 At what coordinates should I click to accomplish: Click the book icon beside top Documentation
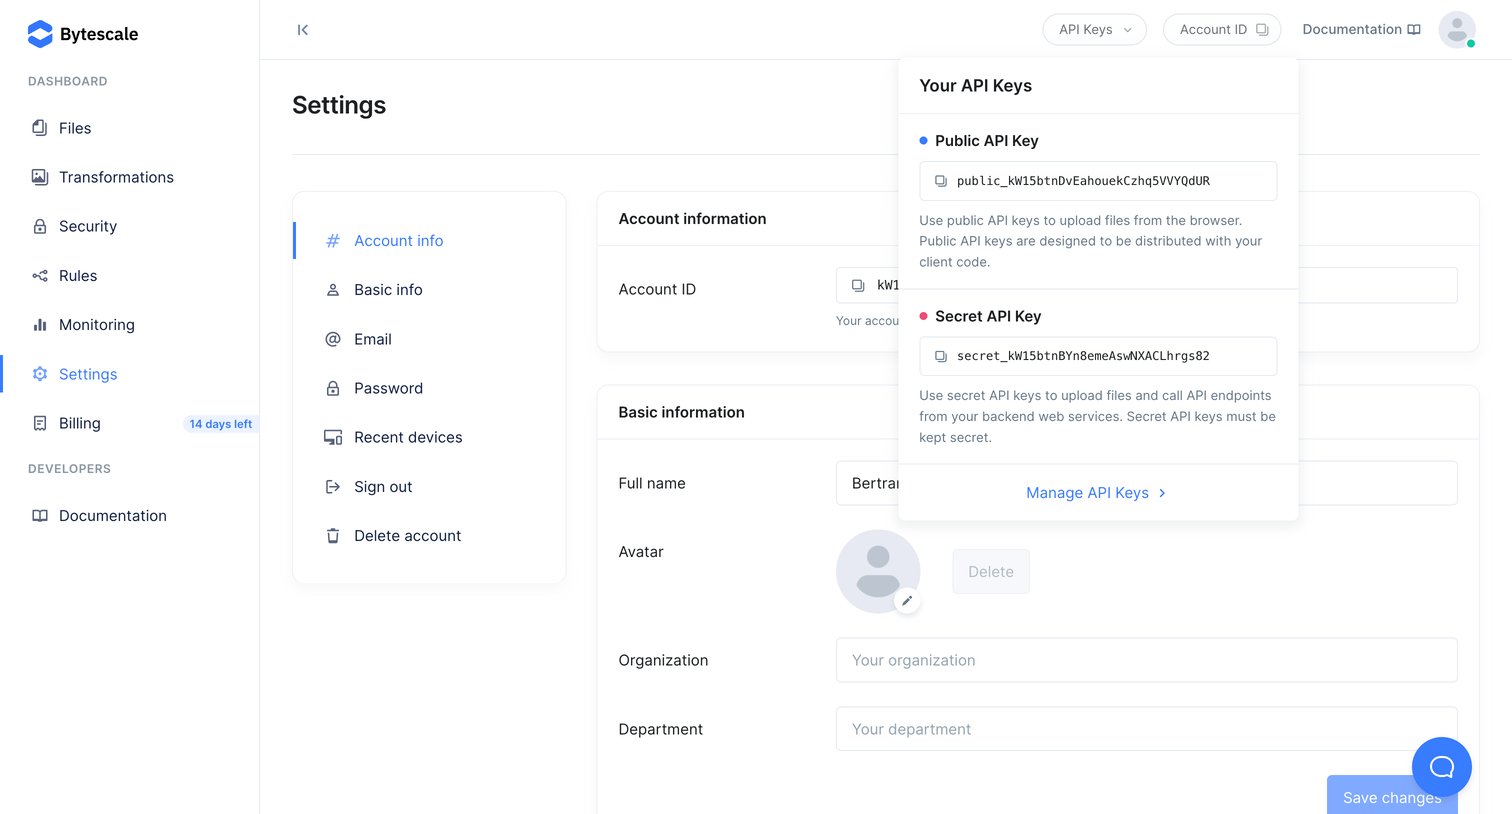1414,30
